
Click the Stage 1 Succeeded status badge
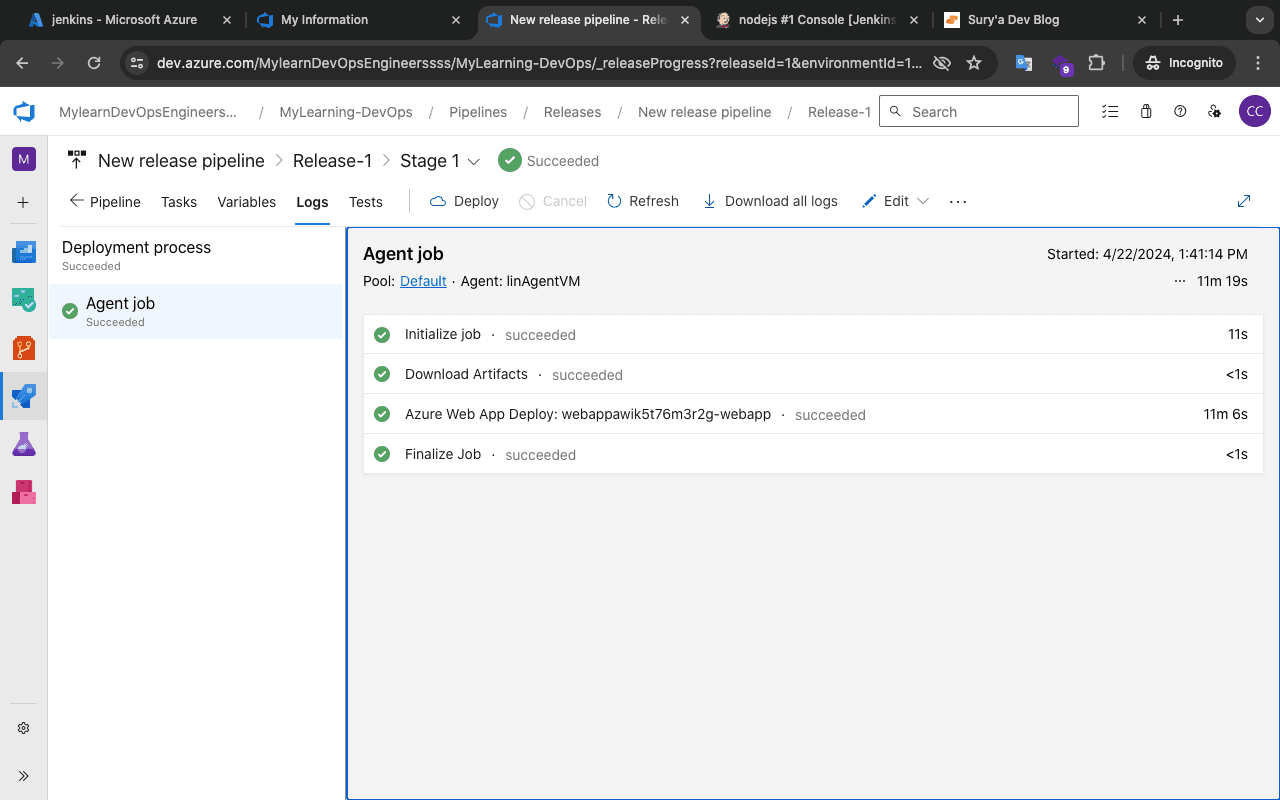click(x=549, y=160)
